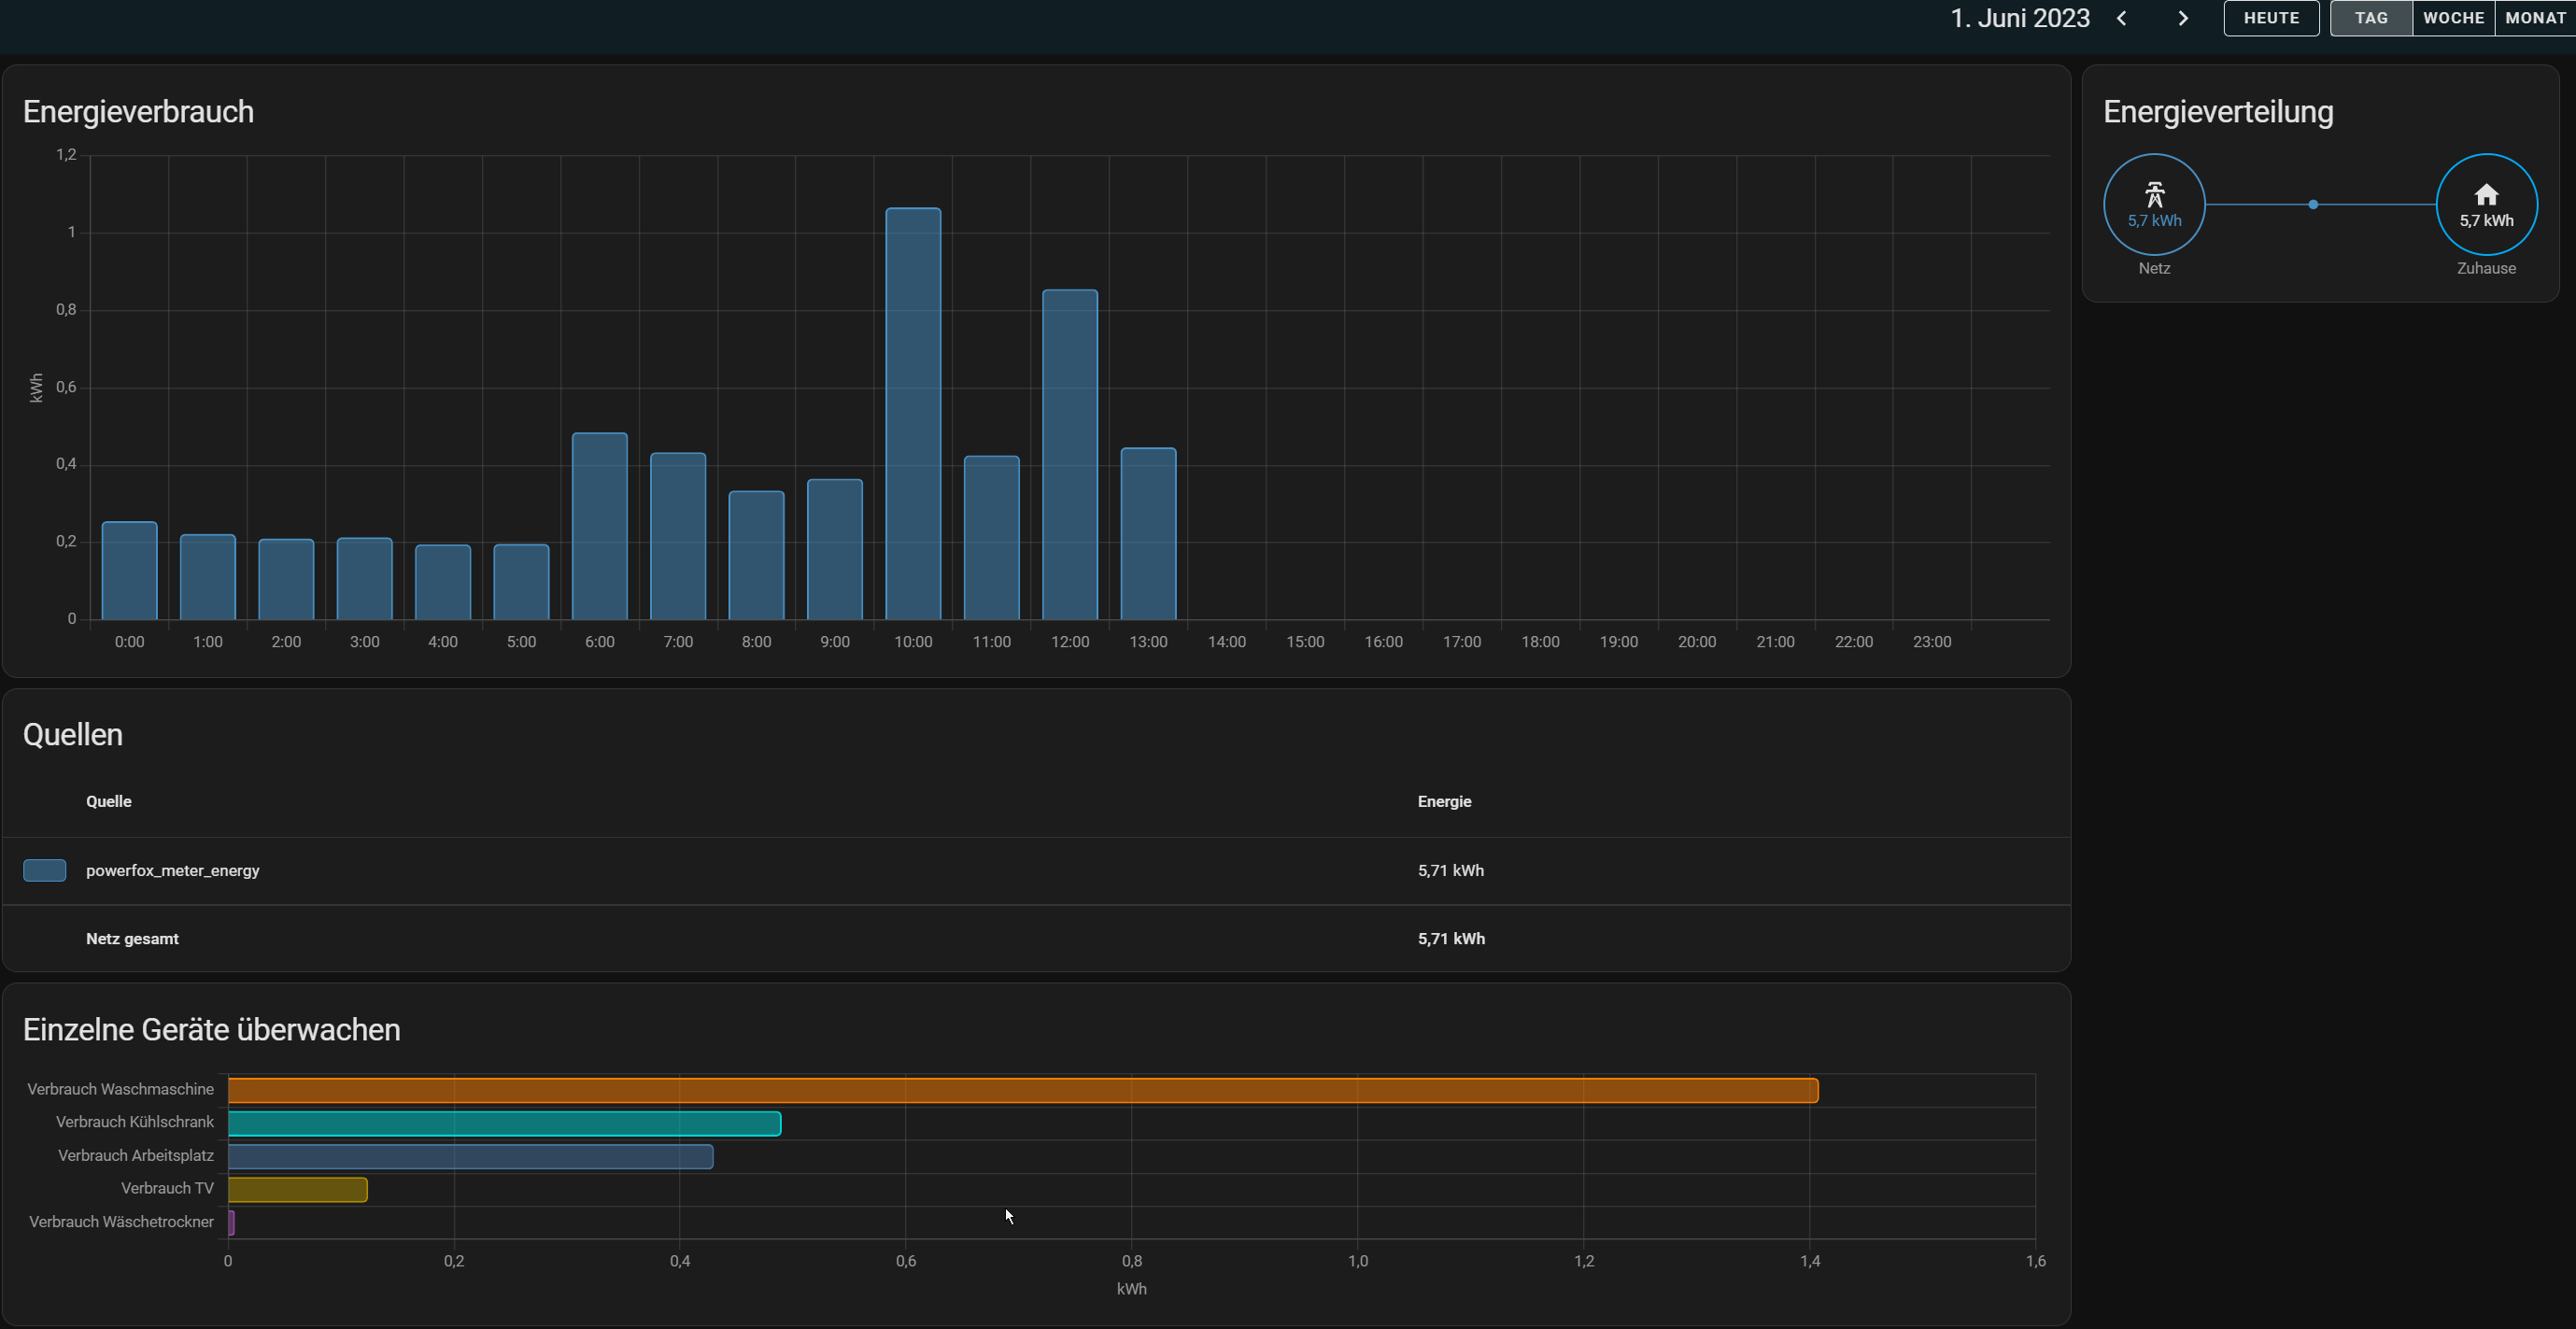Screen dimensions: 2576x1329
Task: Click the Verbrauch TV yellow bar
Action: 297,1190
